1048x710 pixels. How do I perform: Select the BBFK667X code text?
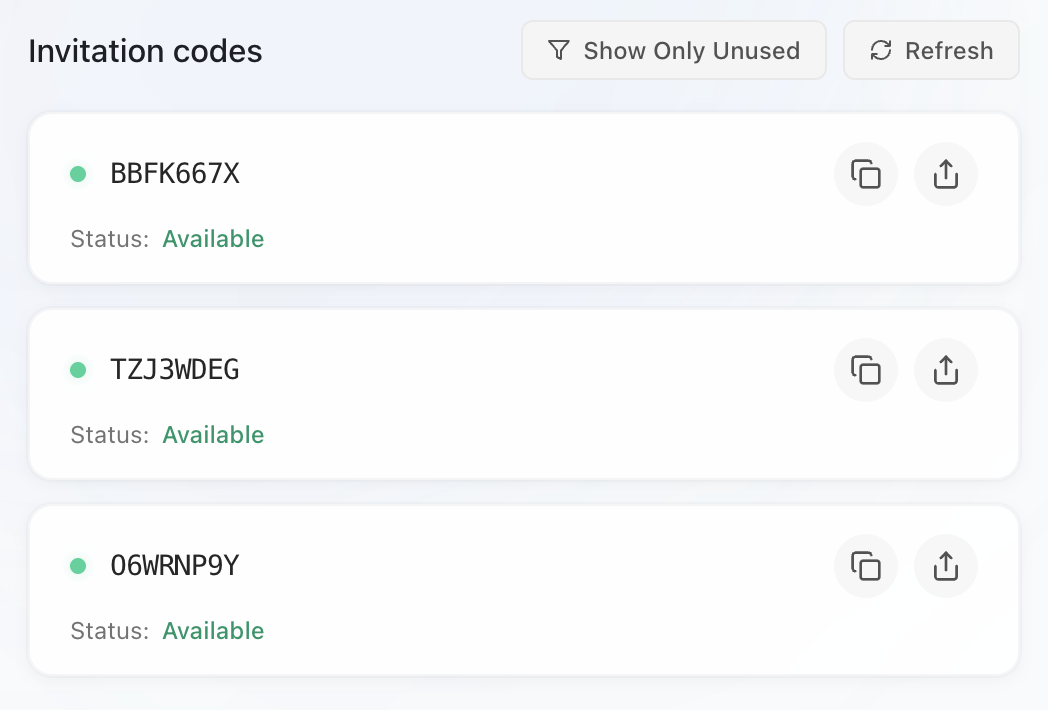coord(175,174)
